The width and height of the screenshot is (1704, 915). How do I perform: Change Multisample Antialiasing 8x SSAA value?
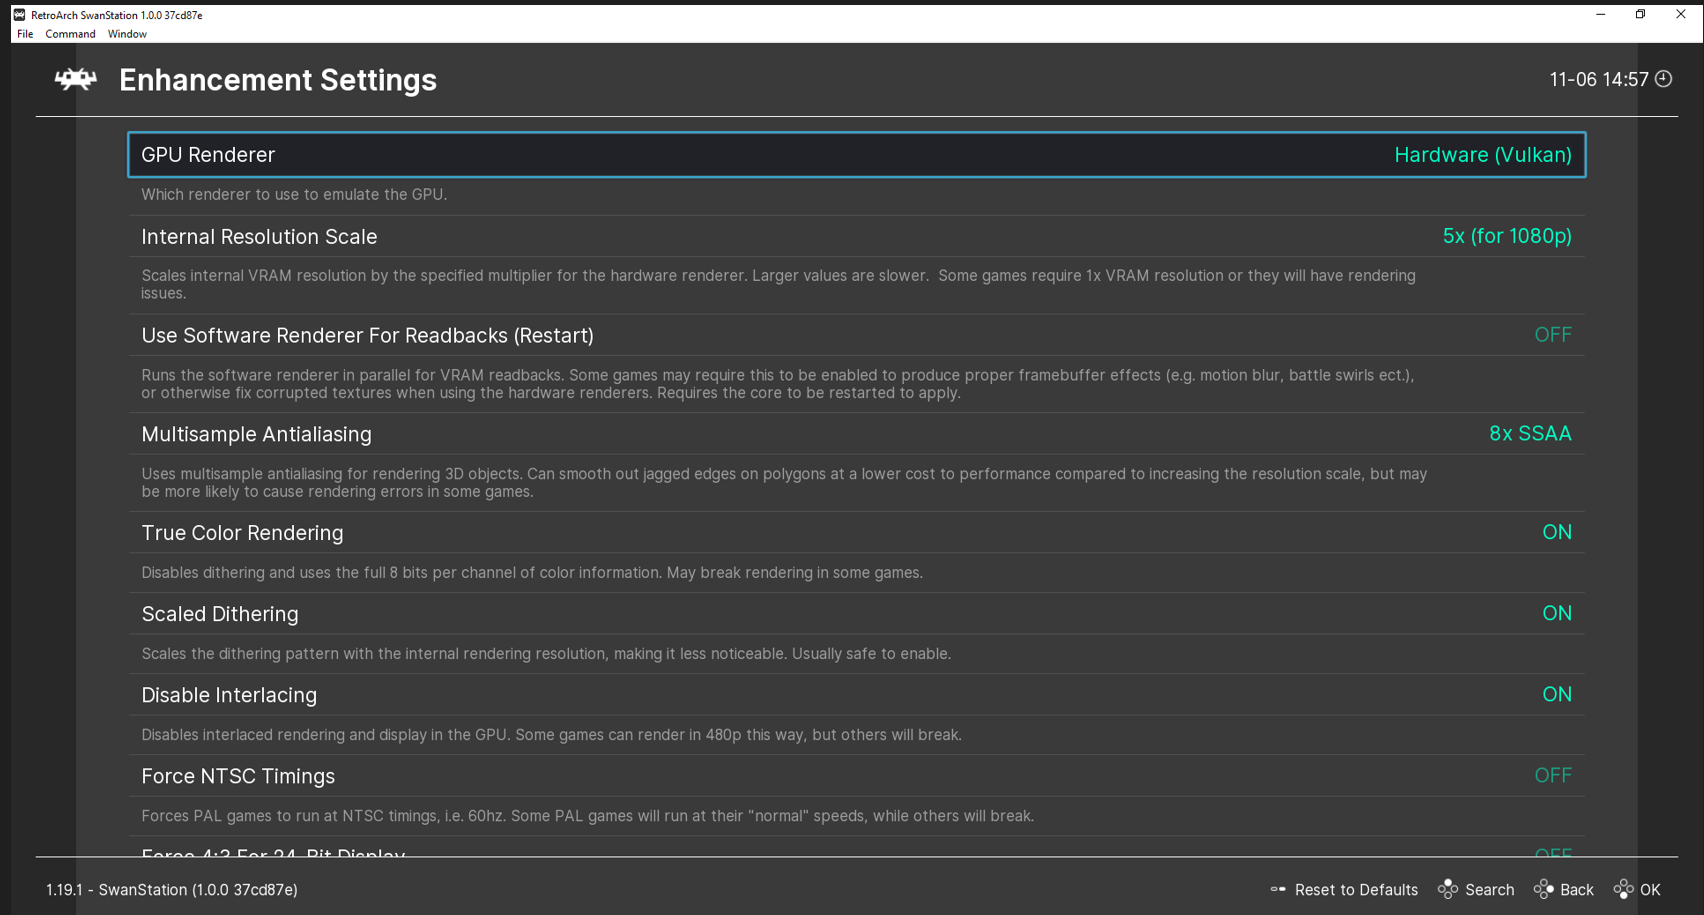coord(1530,433)
